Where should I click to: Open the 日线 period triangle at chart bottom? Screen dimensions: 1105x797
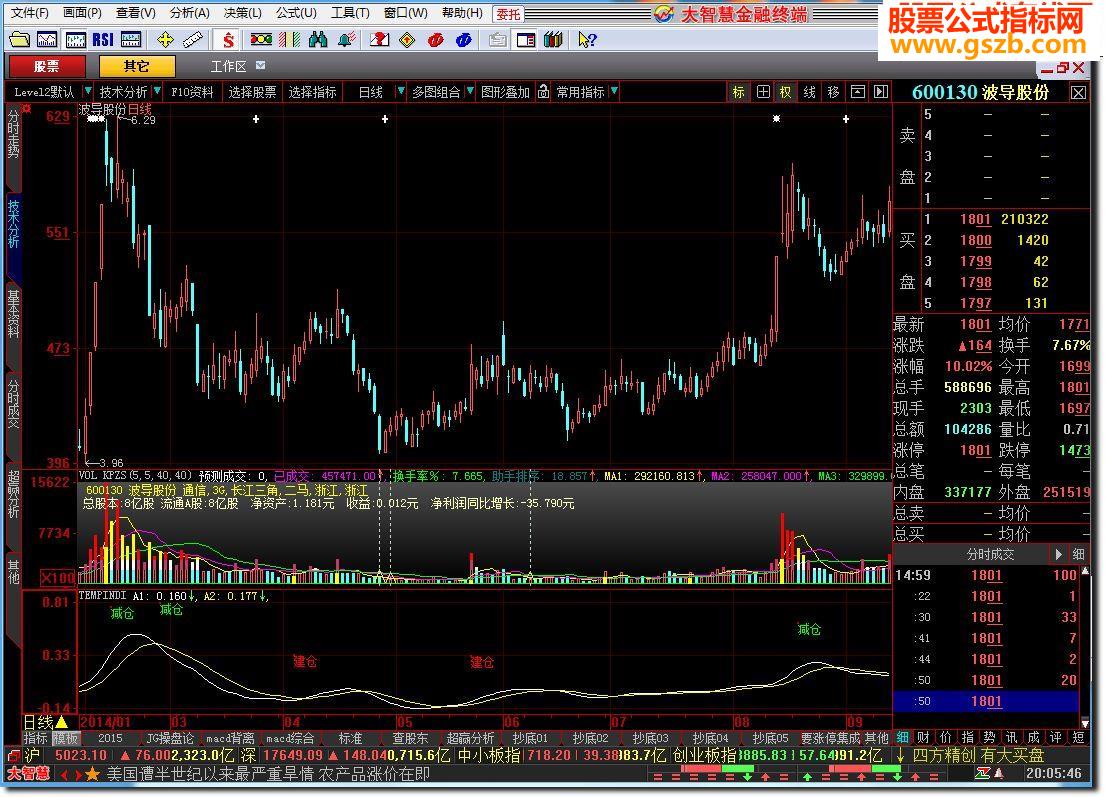[62, 722]
